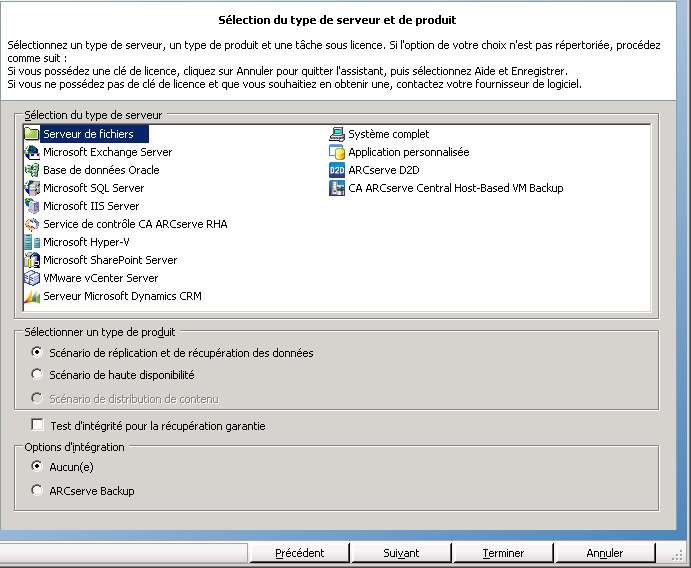Cancel the wizard with Annuler
Image resolution: width=691 pixels, height=568 pixels.
tap(605, 553)
